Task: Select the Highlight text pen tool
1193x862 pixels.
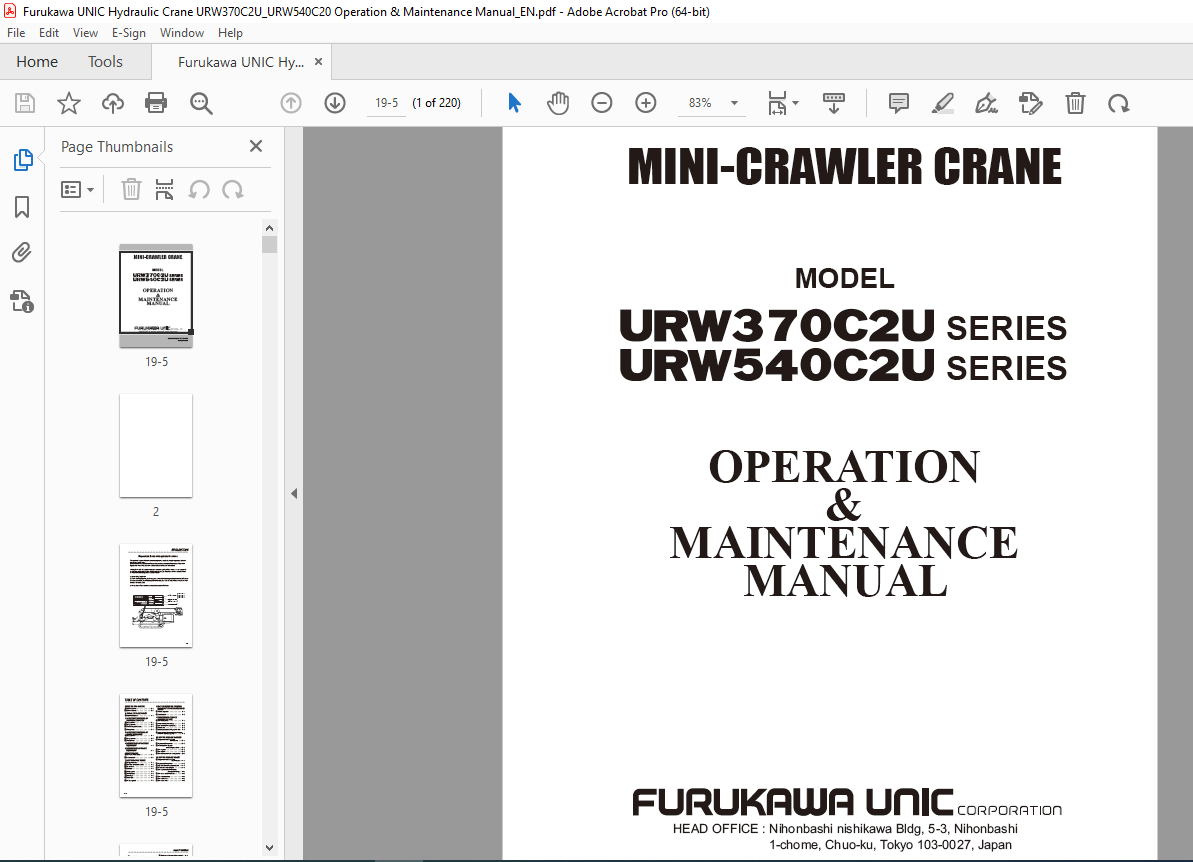Action: [x=943, y=103]
